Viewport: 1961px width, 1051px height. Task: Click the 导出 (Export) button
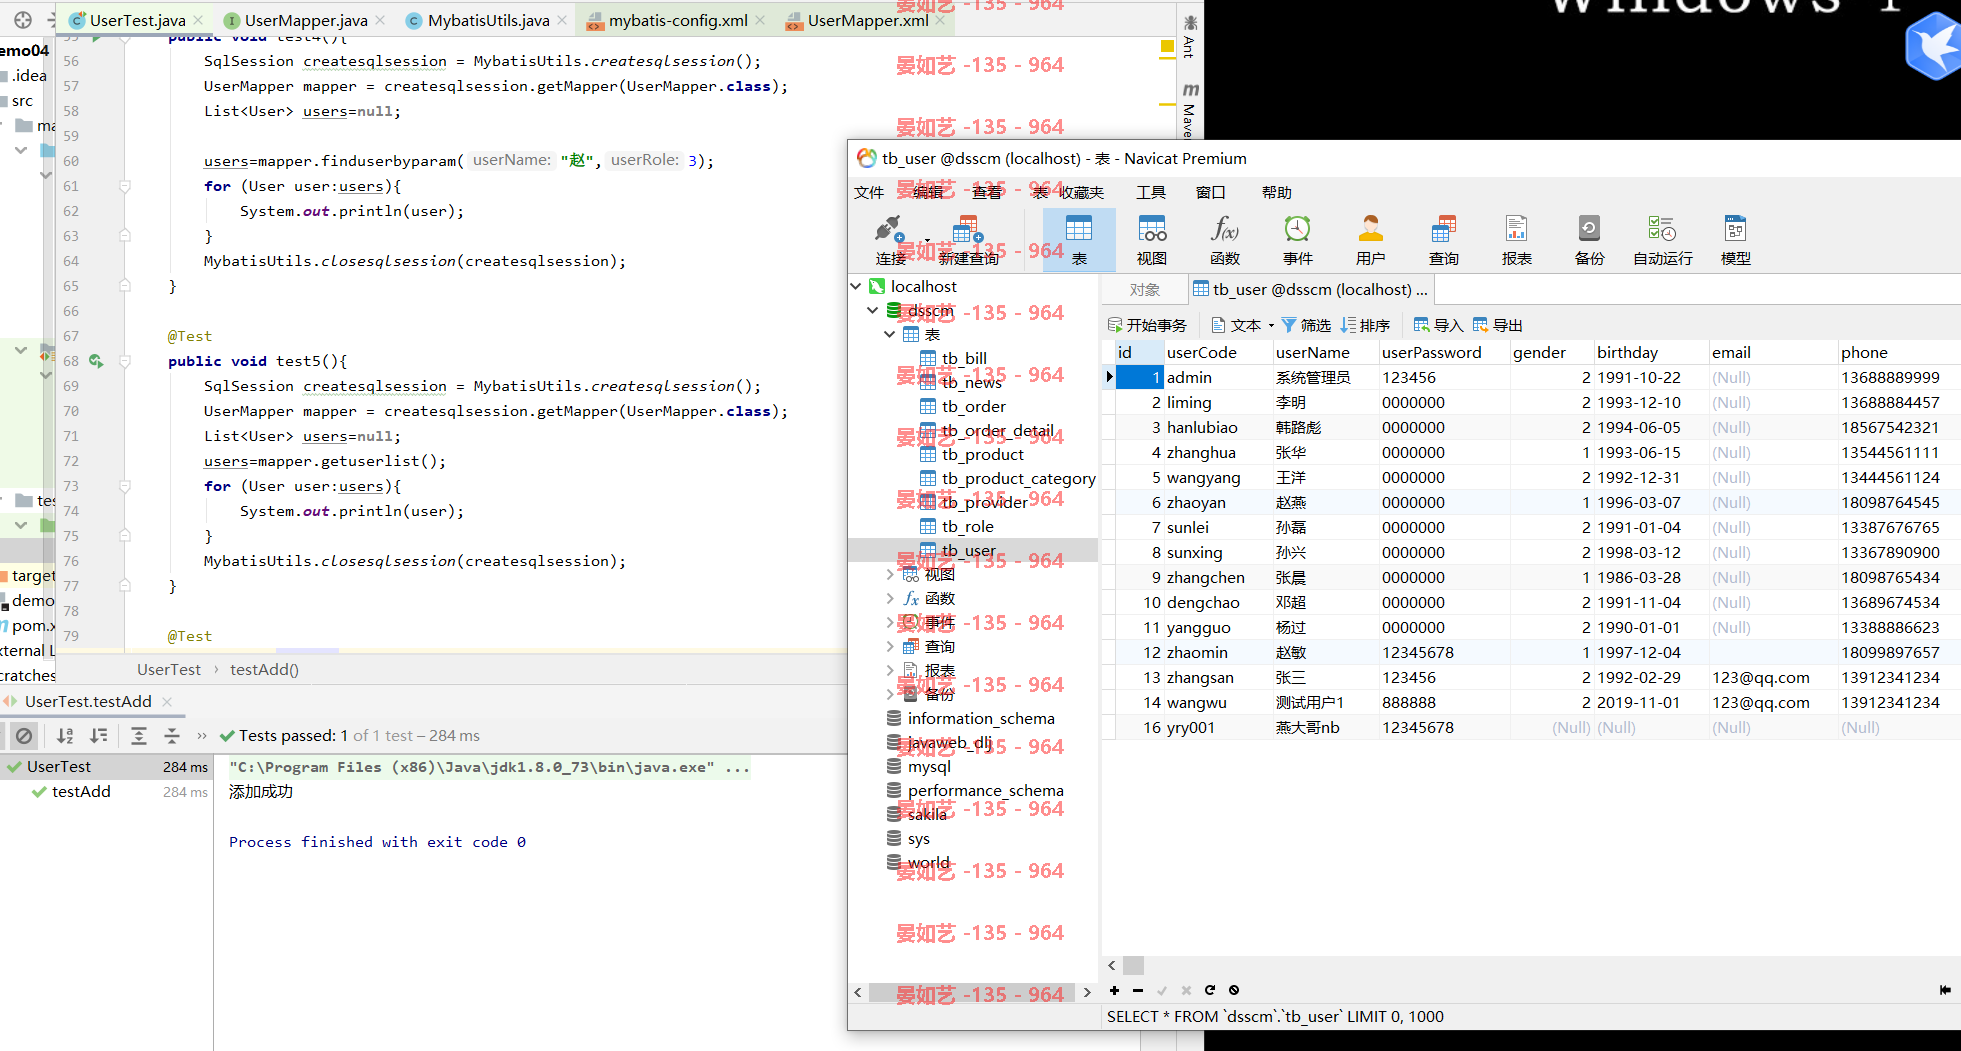pos(1498,325)
